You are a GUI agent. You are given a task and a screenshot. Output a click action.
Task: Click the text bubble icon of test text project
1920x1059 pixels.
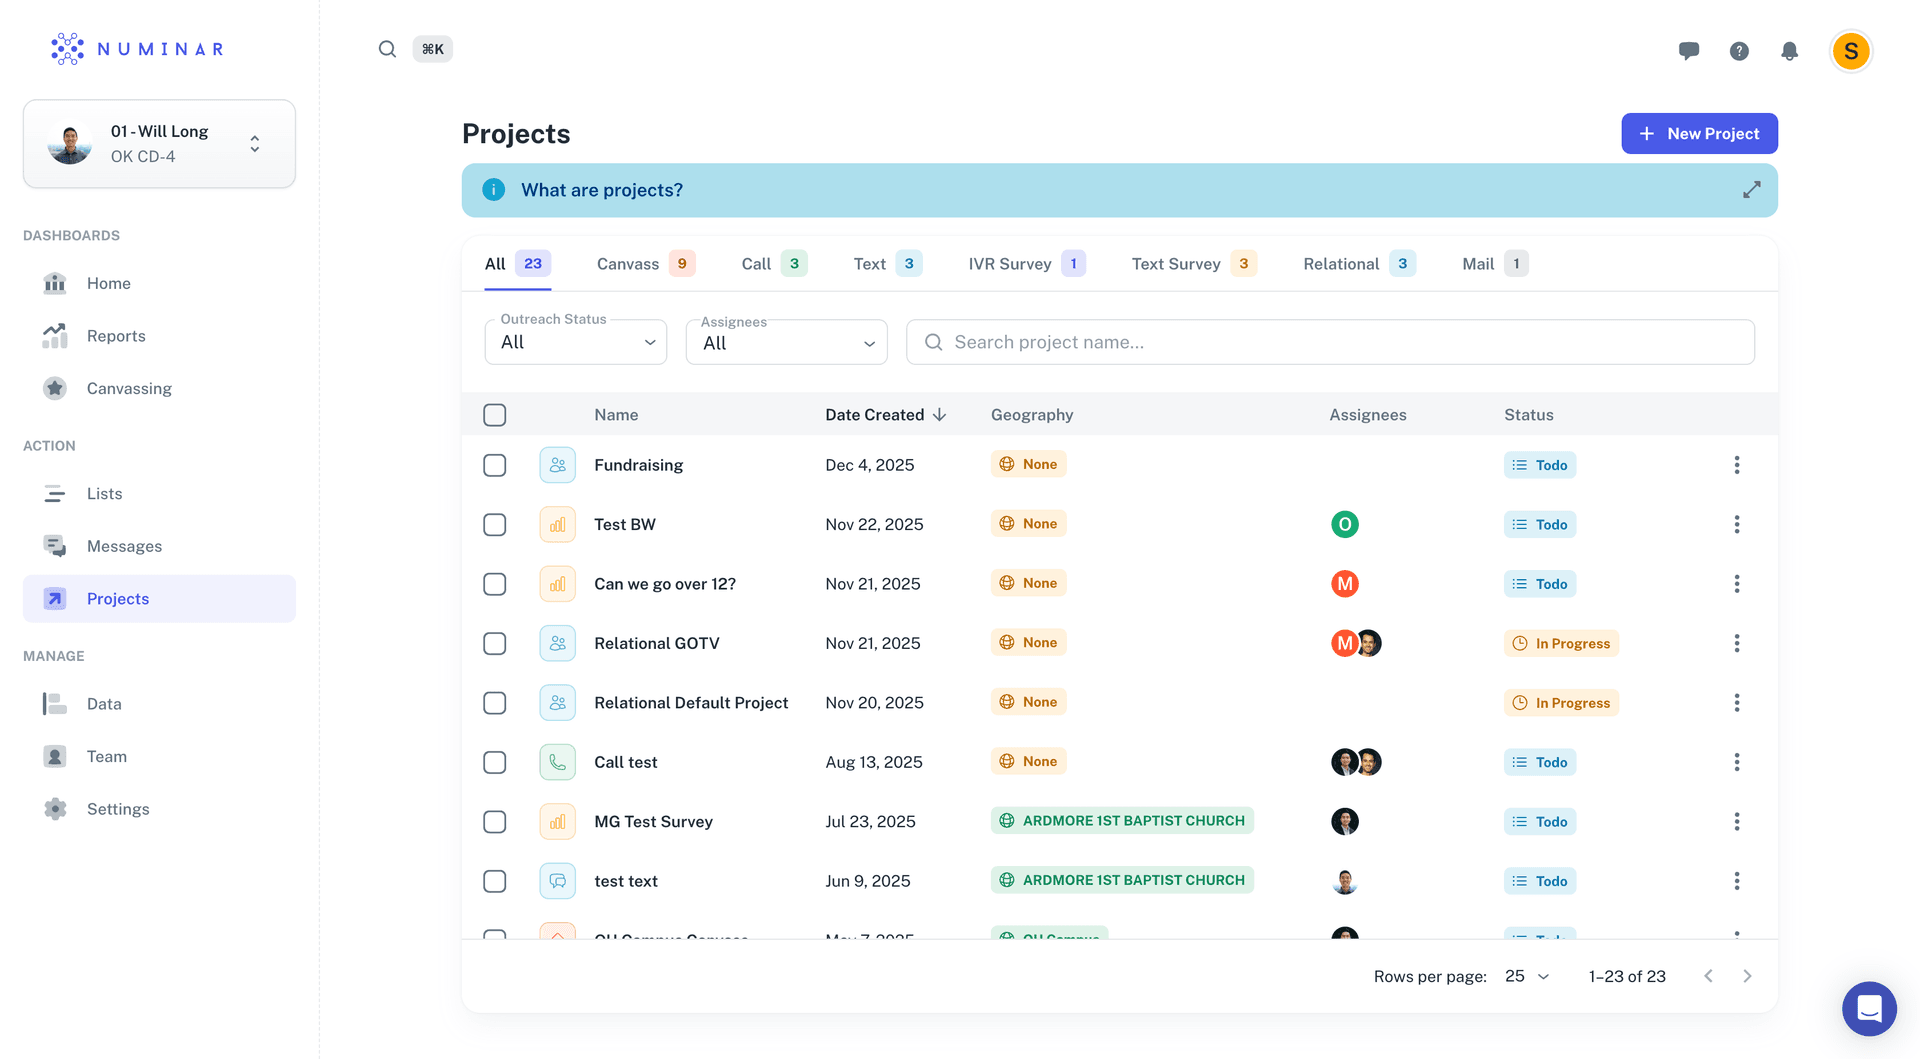557,881
